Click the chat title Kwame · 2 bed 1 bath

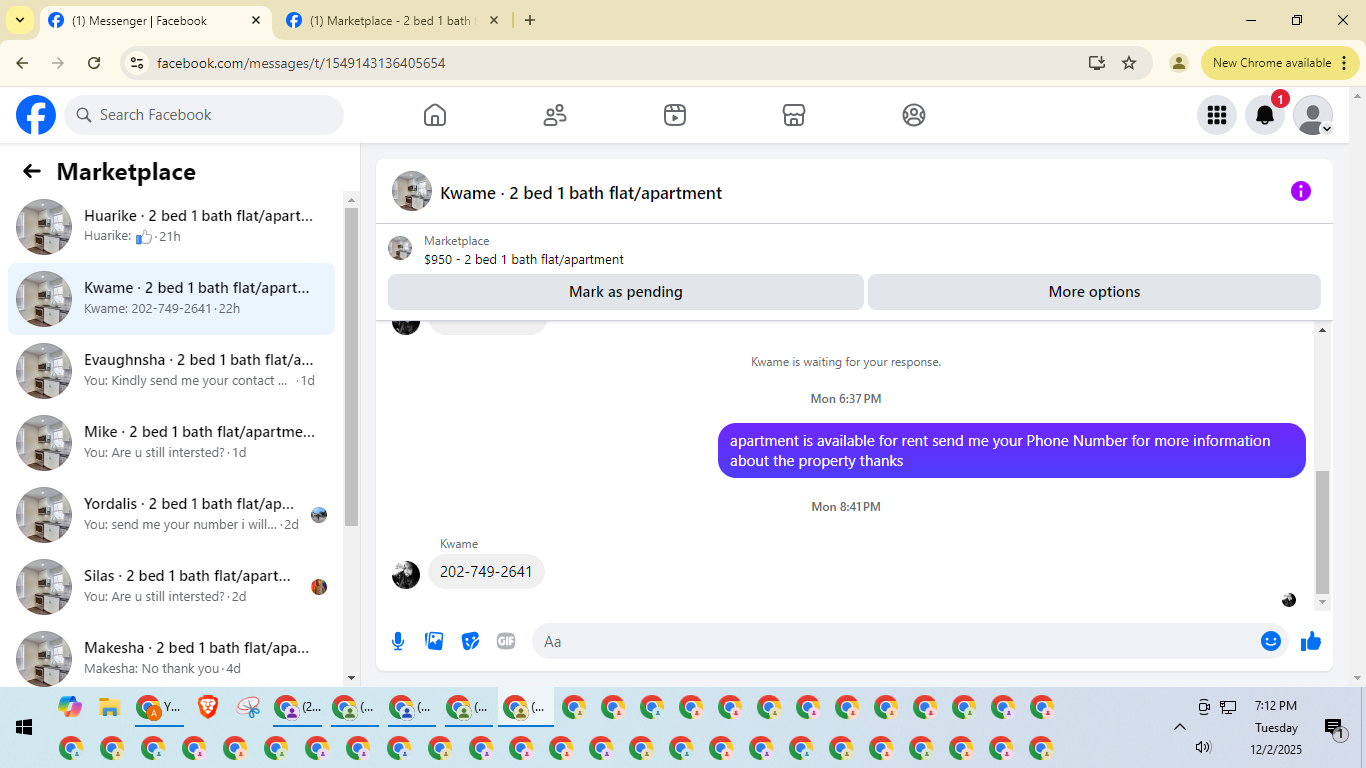(581, 192)
